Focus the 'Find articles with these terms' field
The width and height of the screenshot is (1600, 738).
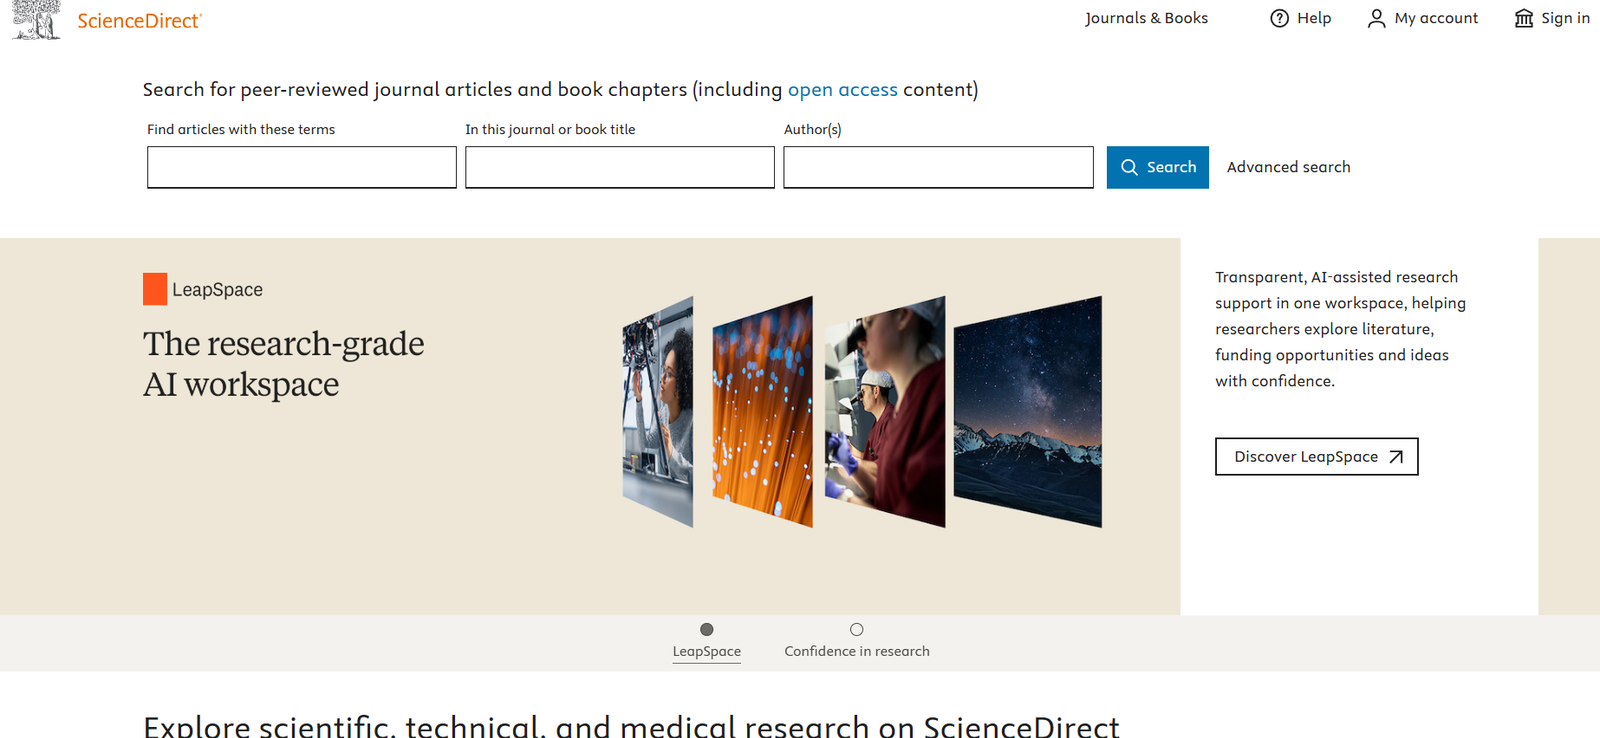pos(301,167)
